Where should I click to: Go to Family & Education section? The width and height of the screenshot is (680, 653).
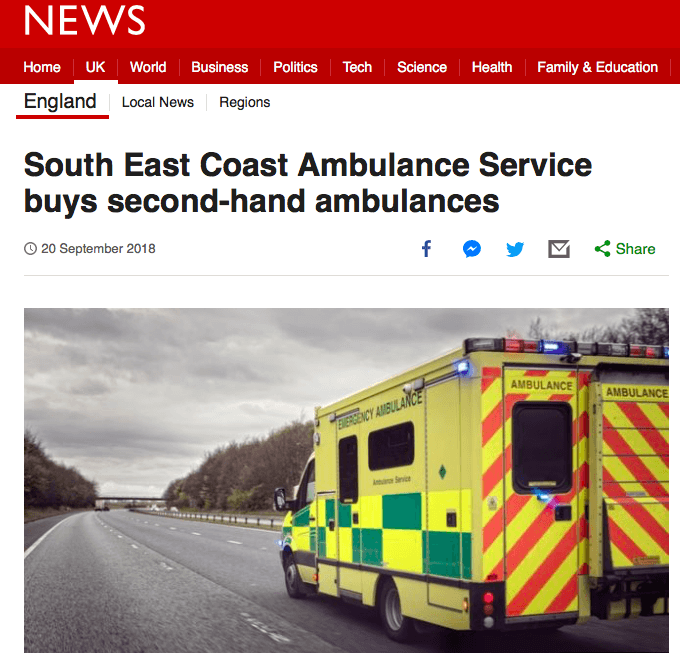coord(597,67)
